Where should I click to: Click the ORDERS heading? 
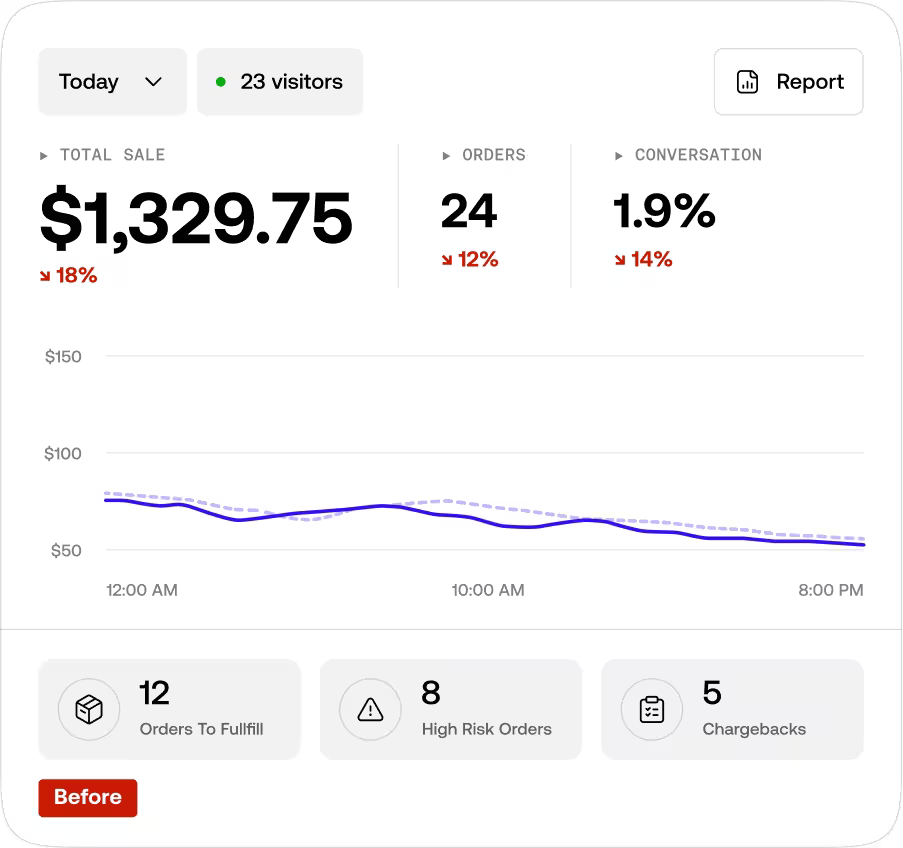point(494,155)
